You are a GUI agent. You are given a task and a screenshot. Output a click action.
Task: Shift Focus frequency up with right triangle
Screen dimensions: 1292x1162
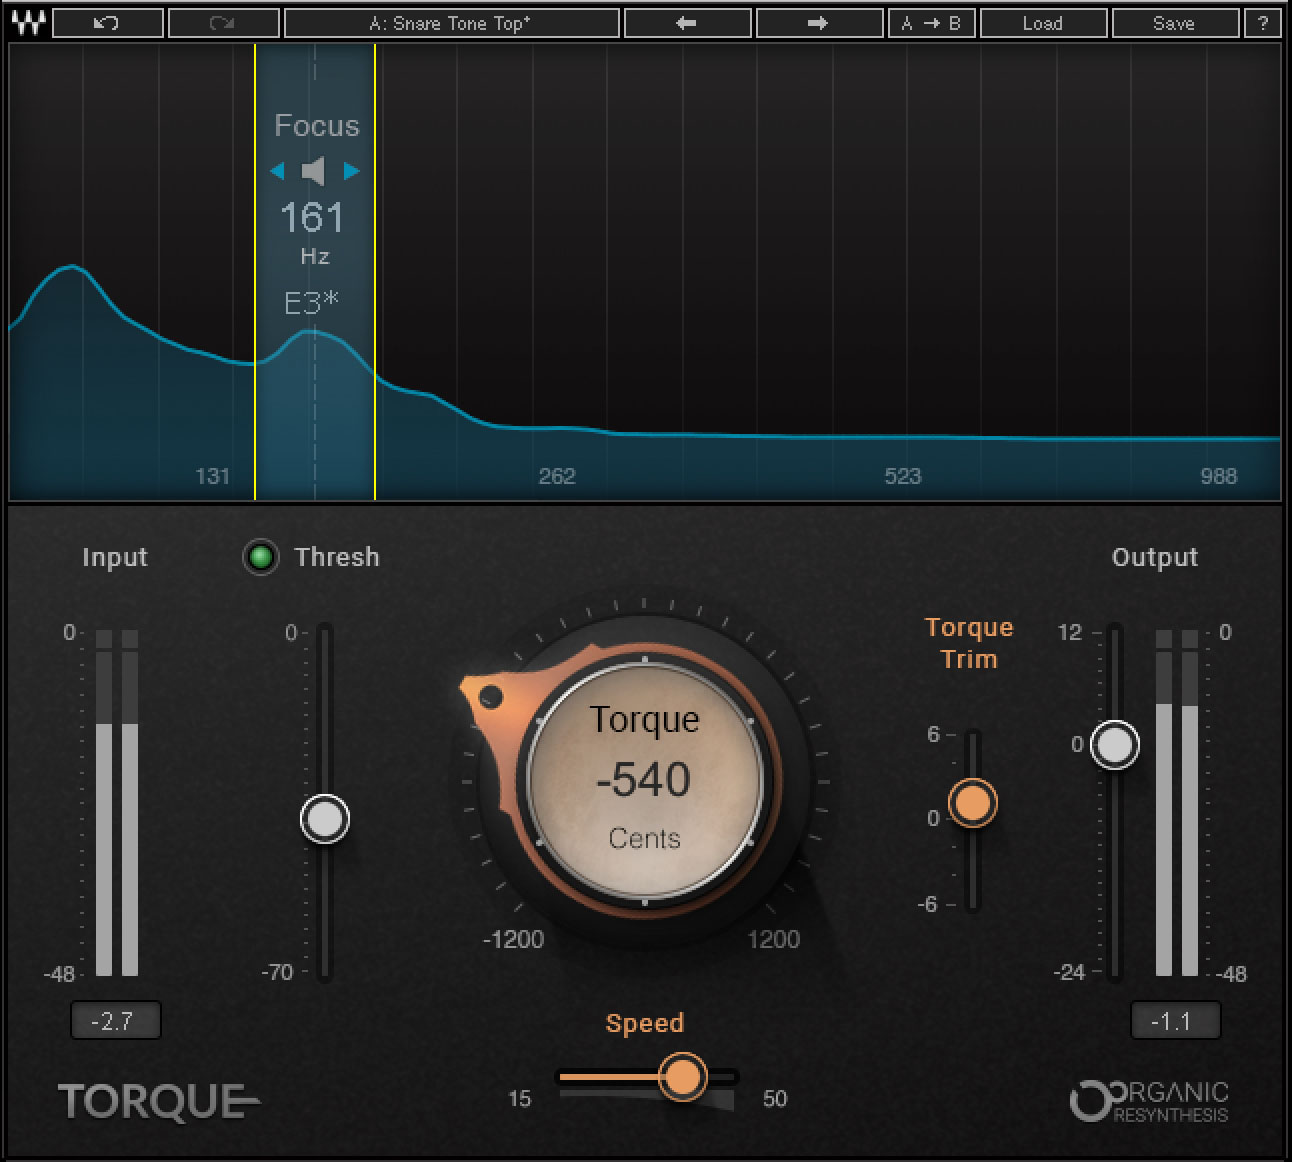point(351,171)
